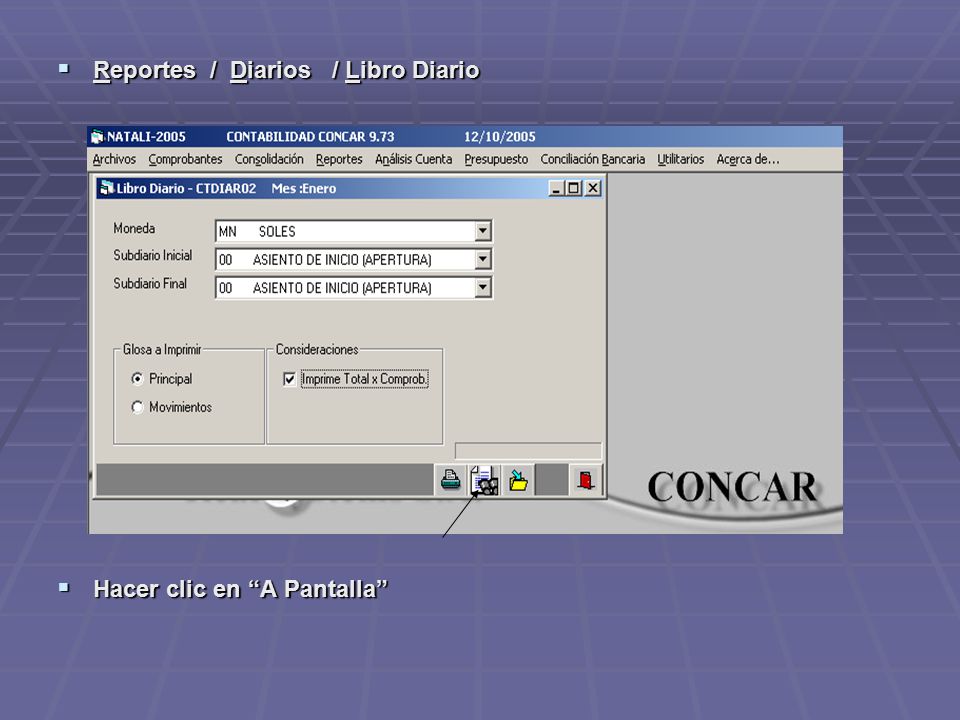Screen dimensions: 960x720
Task: Open the Archivos menu
Action: tap(114, 159)
